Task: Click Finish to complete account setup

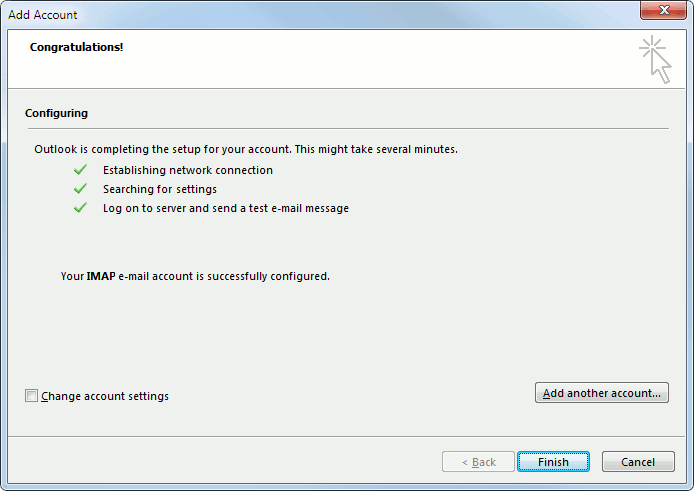Action: (x=553, y=462)
